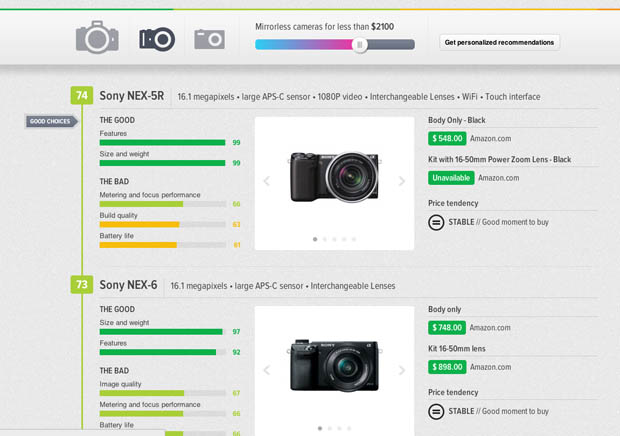This screenshot has height=436, width=620.
Task: Click 'Kit with 16-50mm Power Zoom Lens - Black'
Action: point(500,159)
